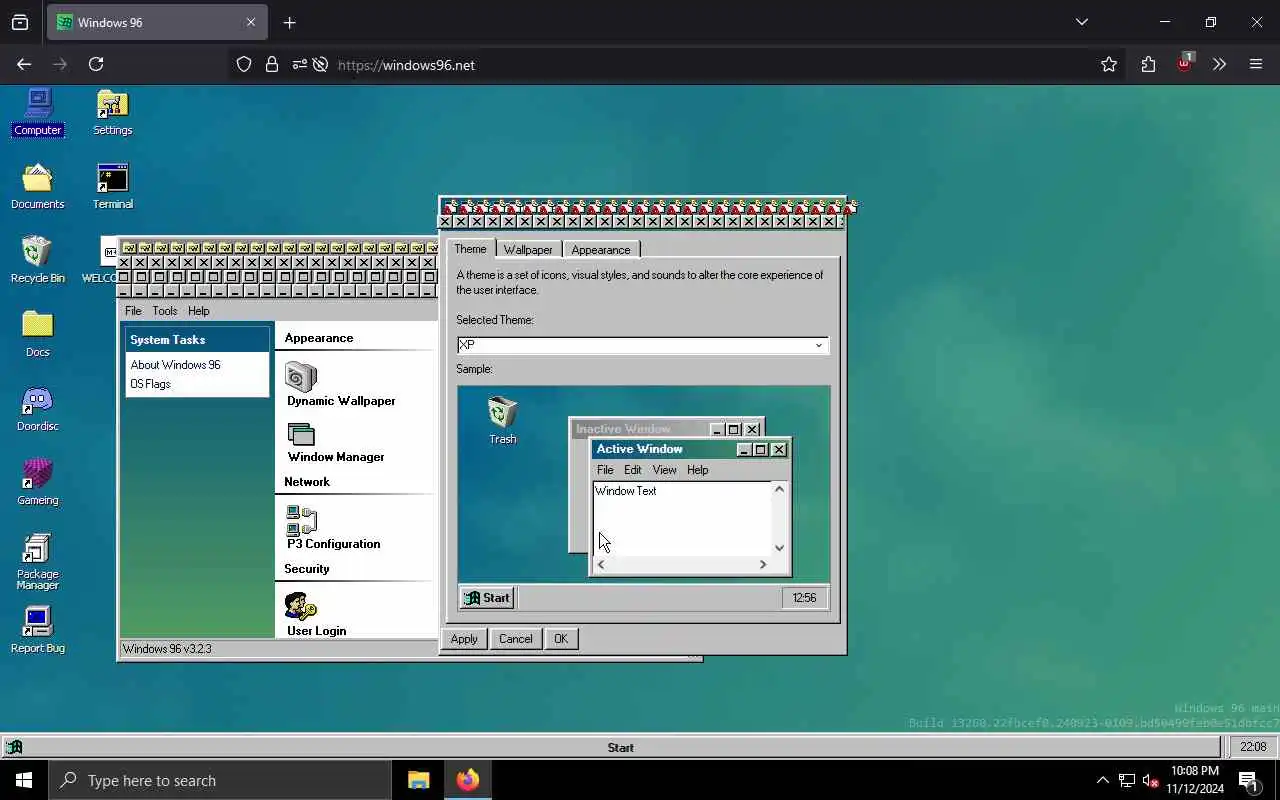Bookmark this page with star icon

pos(1109,64)
